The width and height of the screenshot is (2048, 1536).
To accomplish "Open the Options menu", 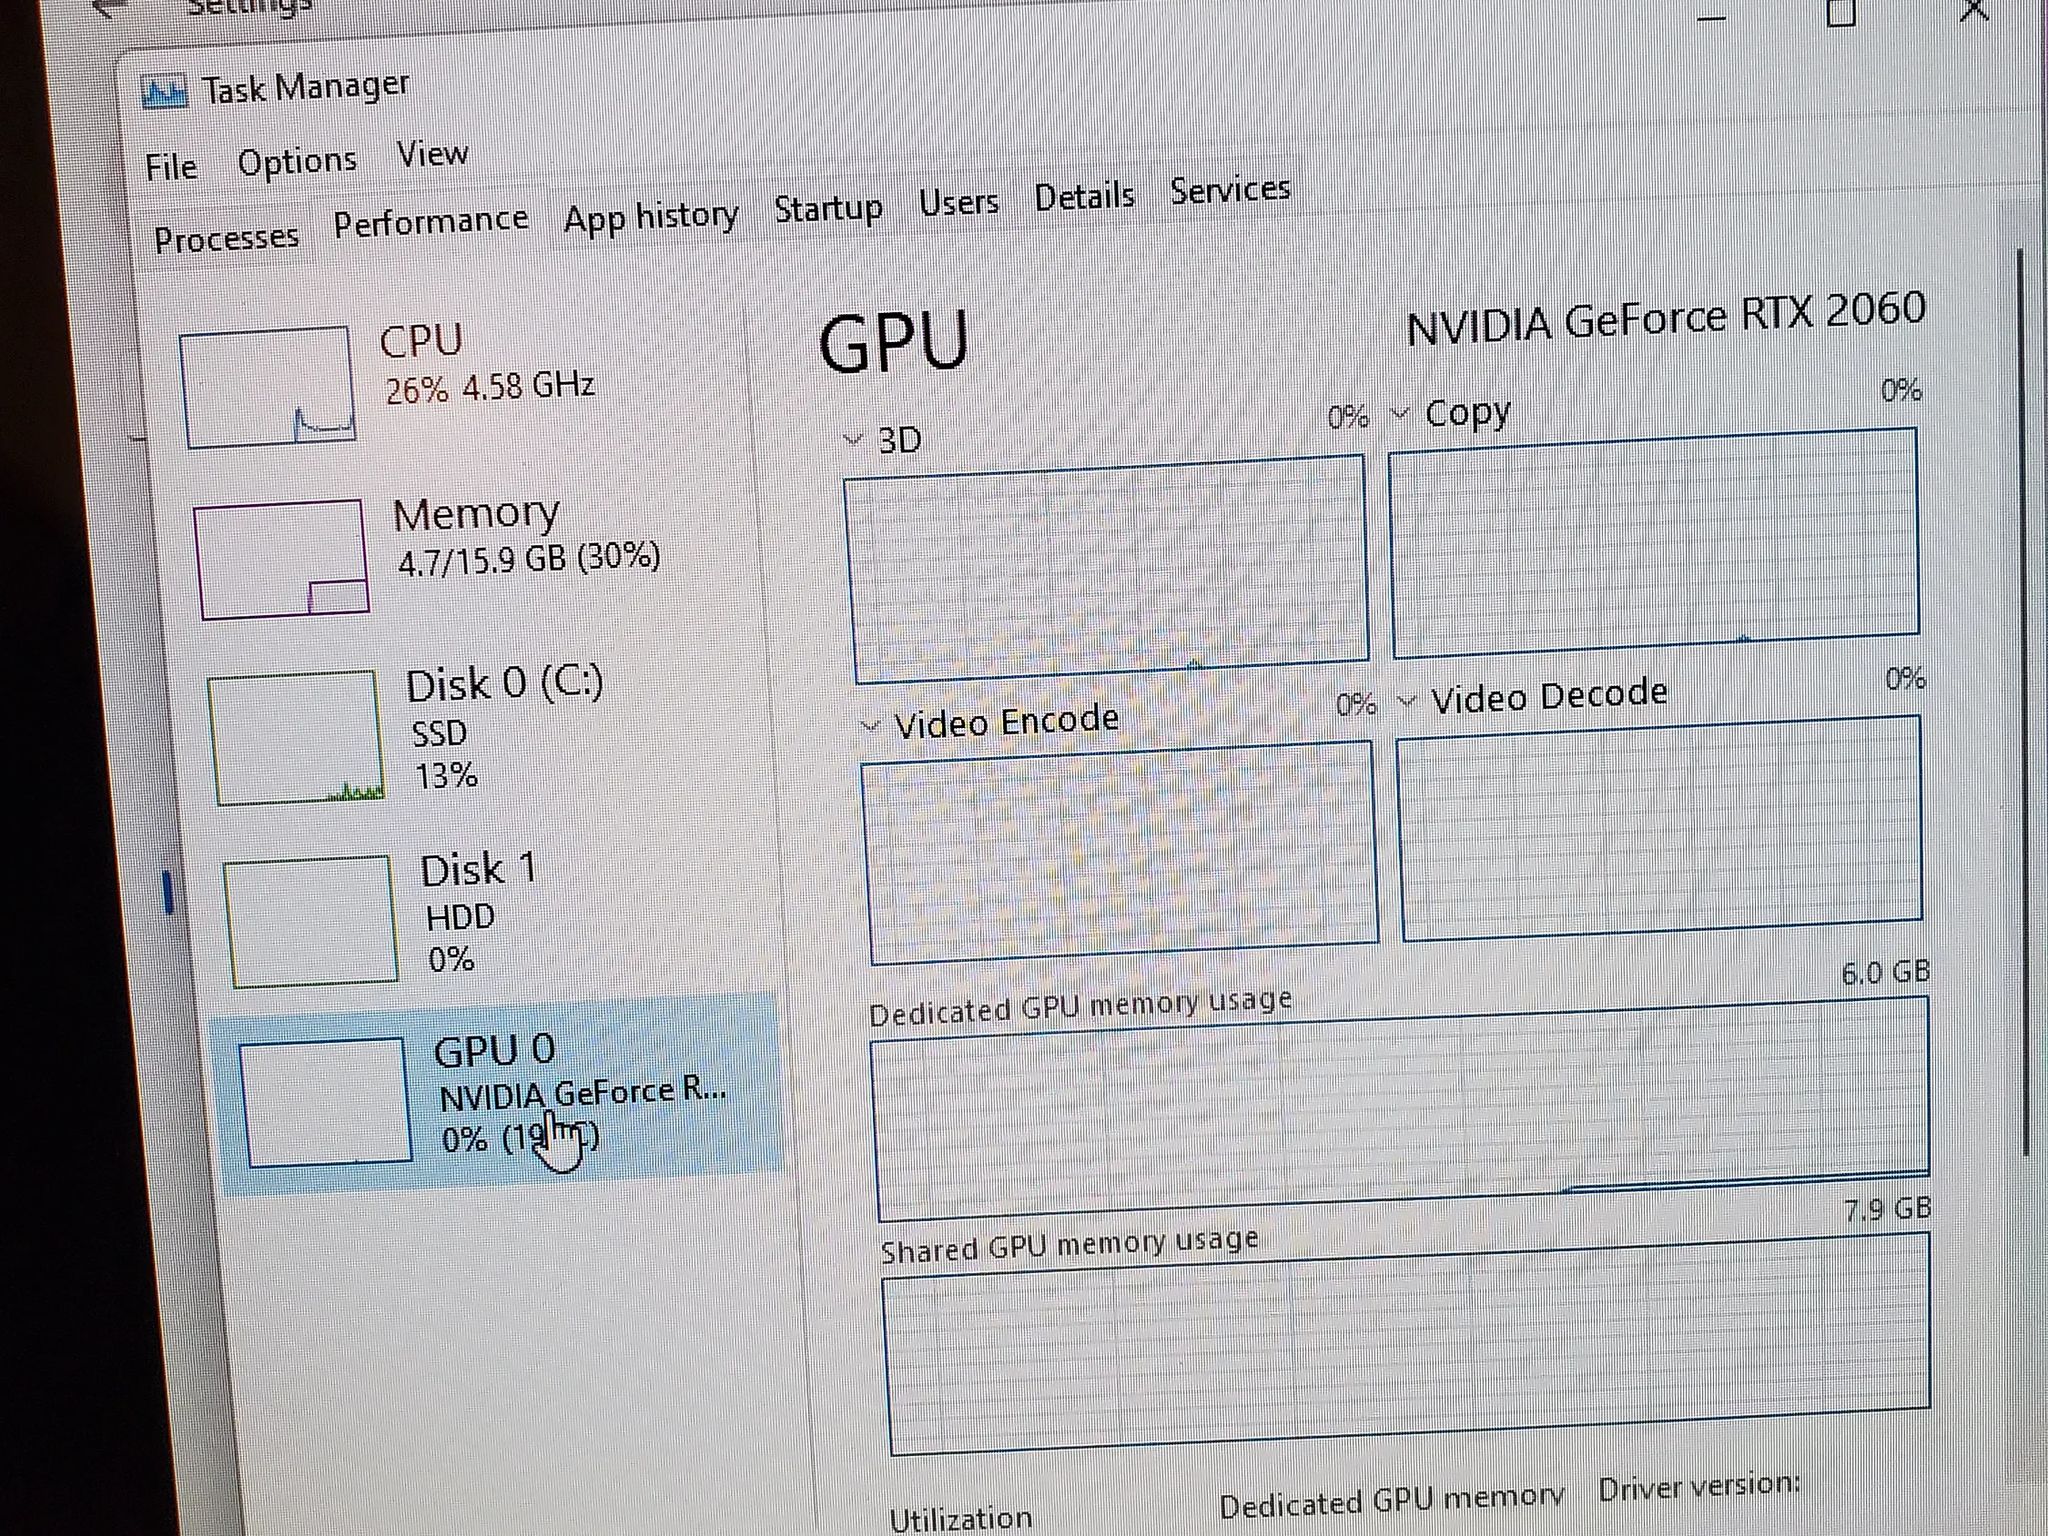I will tap(297, 161).
